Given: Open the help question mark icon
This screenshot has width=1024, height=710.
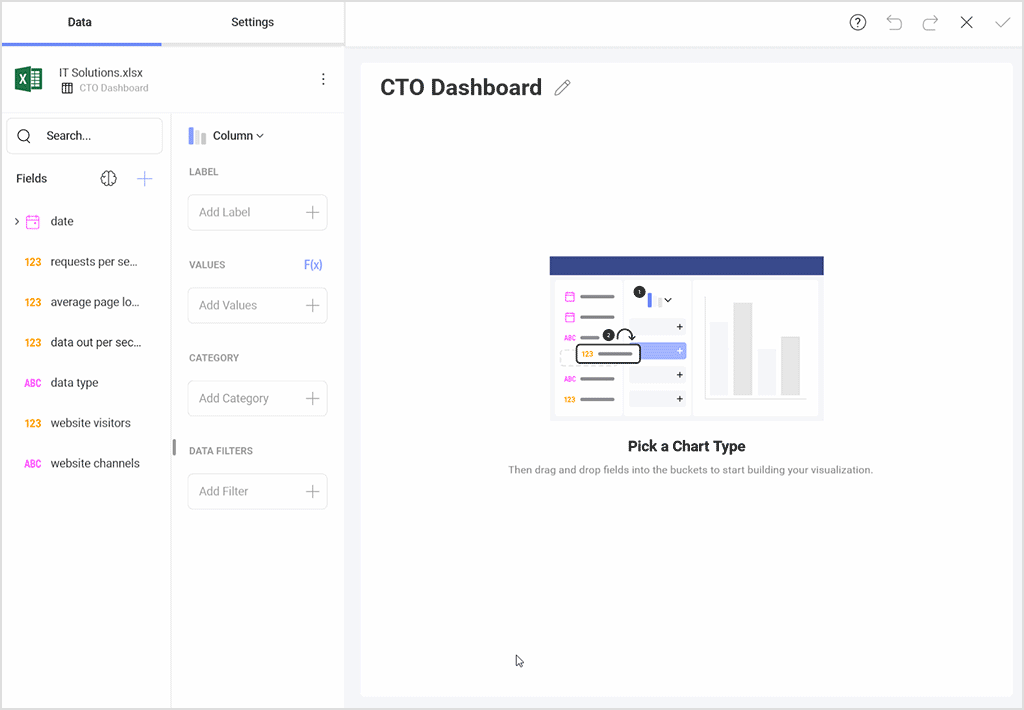Looking at the screenshot, I should pos(857,23).
